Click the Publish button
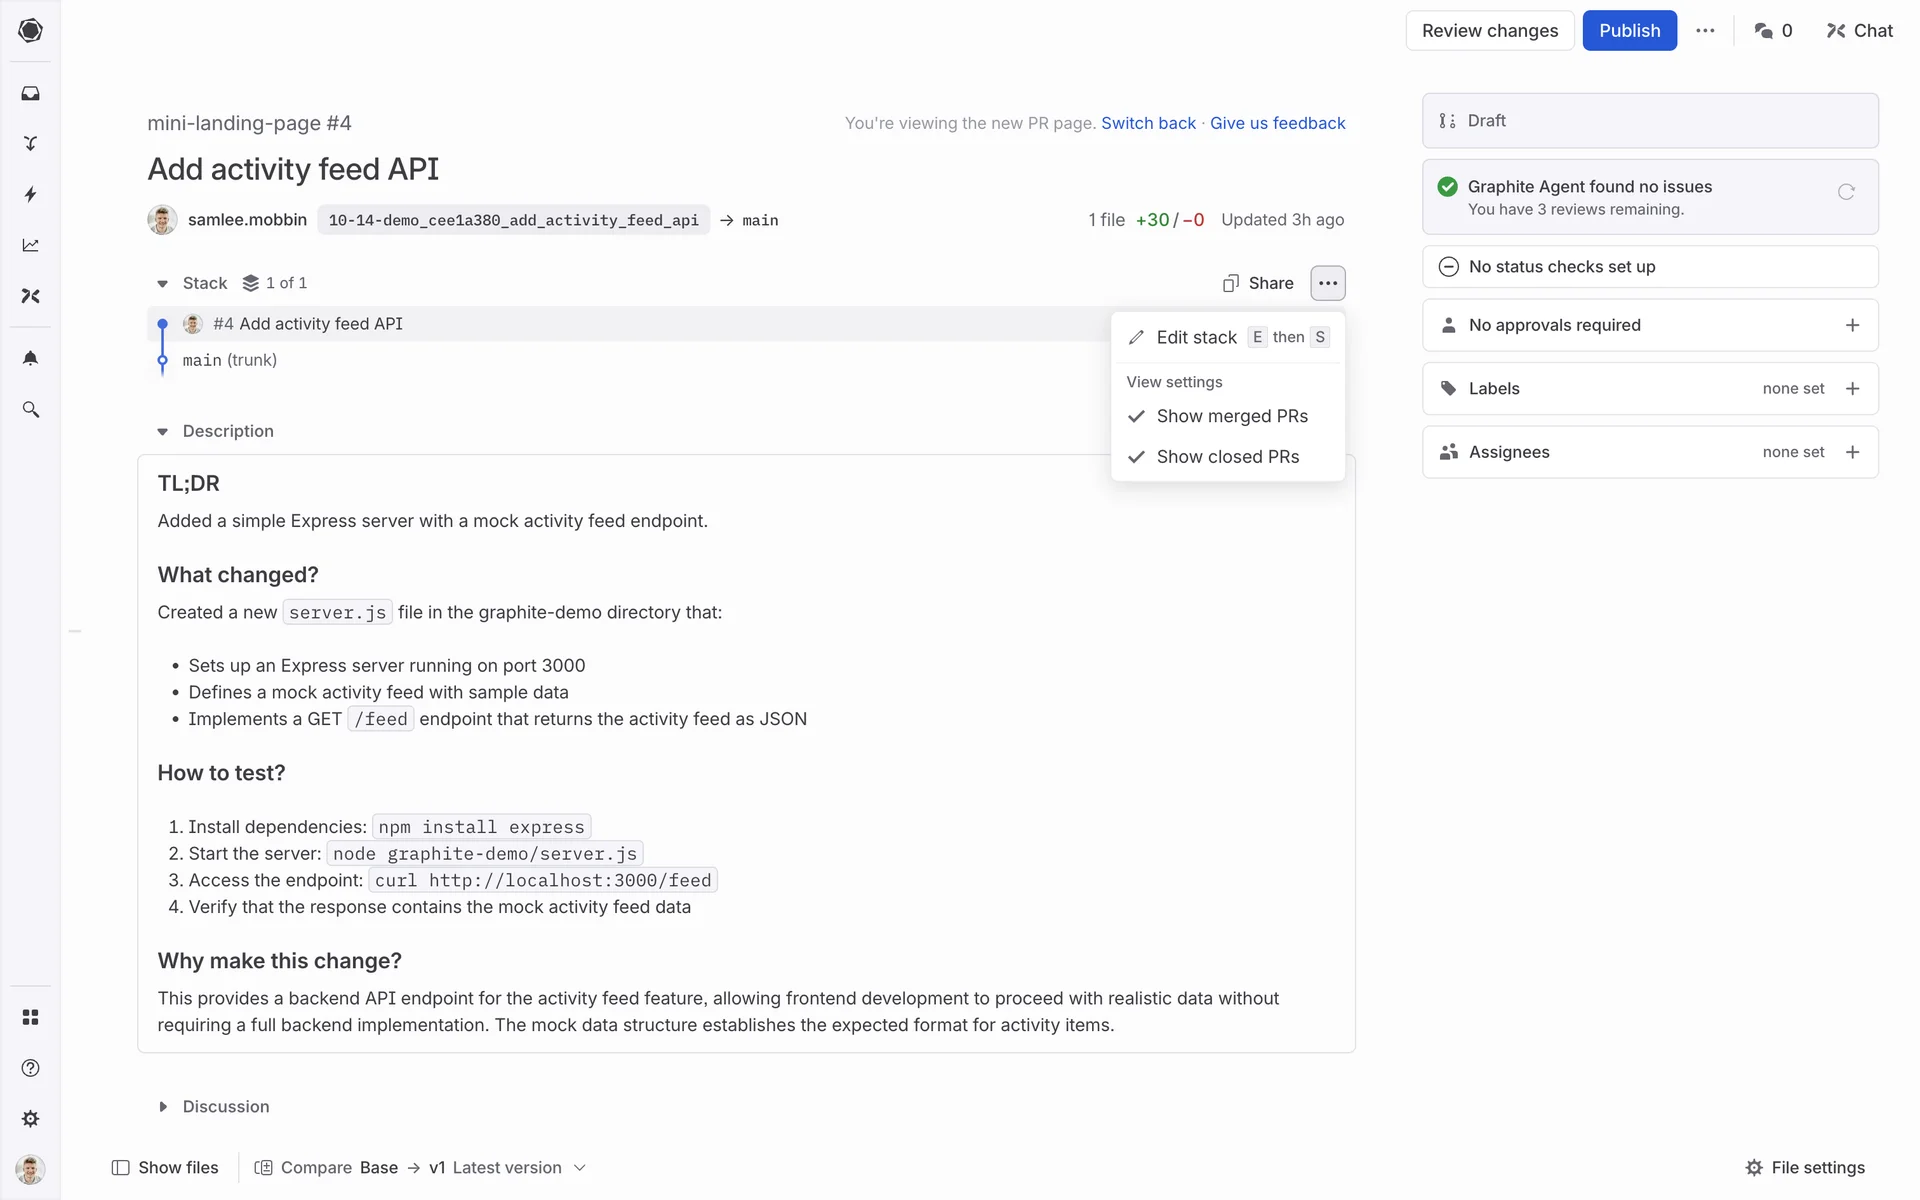Viewport: 1920px width, 1200px height. tap(1629, 31)
